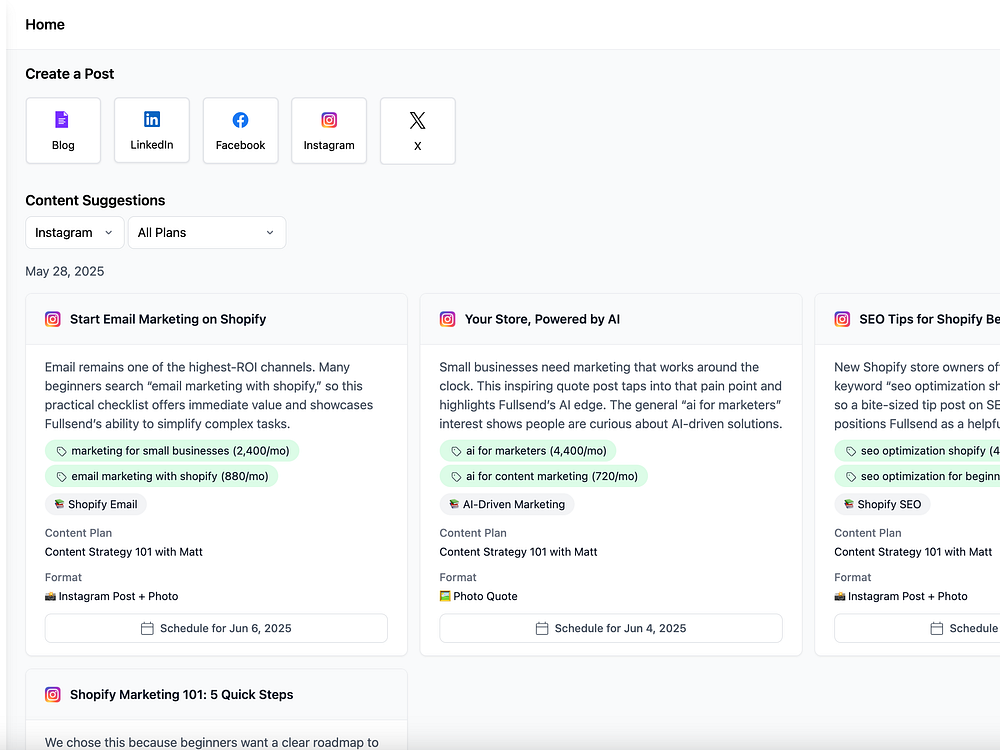This screenshot has height=750, width=1000.
Task: Click tag icon on ai for marketers
Action: [456, 452]
